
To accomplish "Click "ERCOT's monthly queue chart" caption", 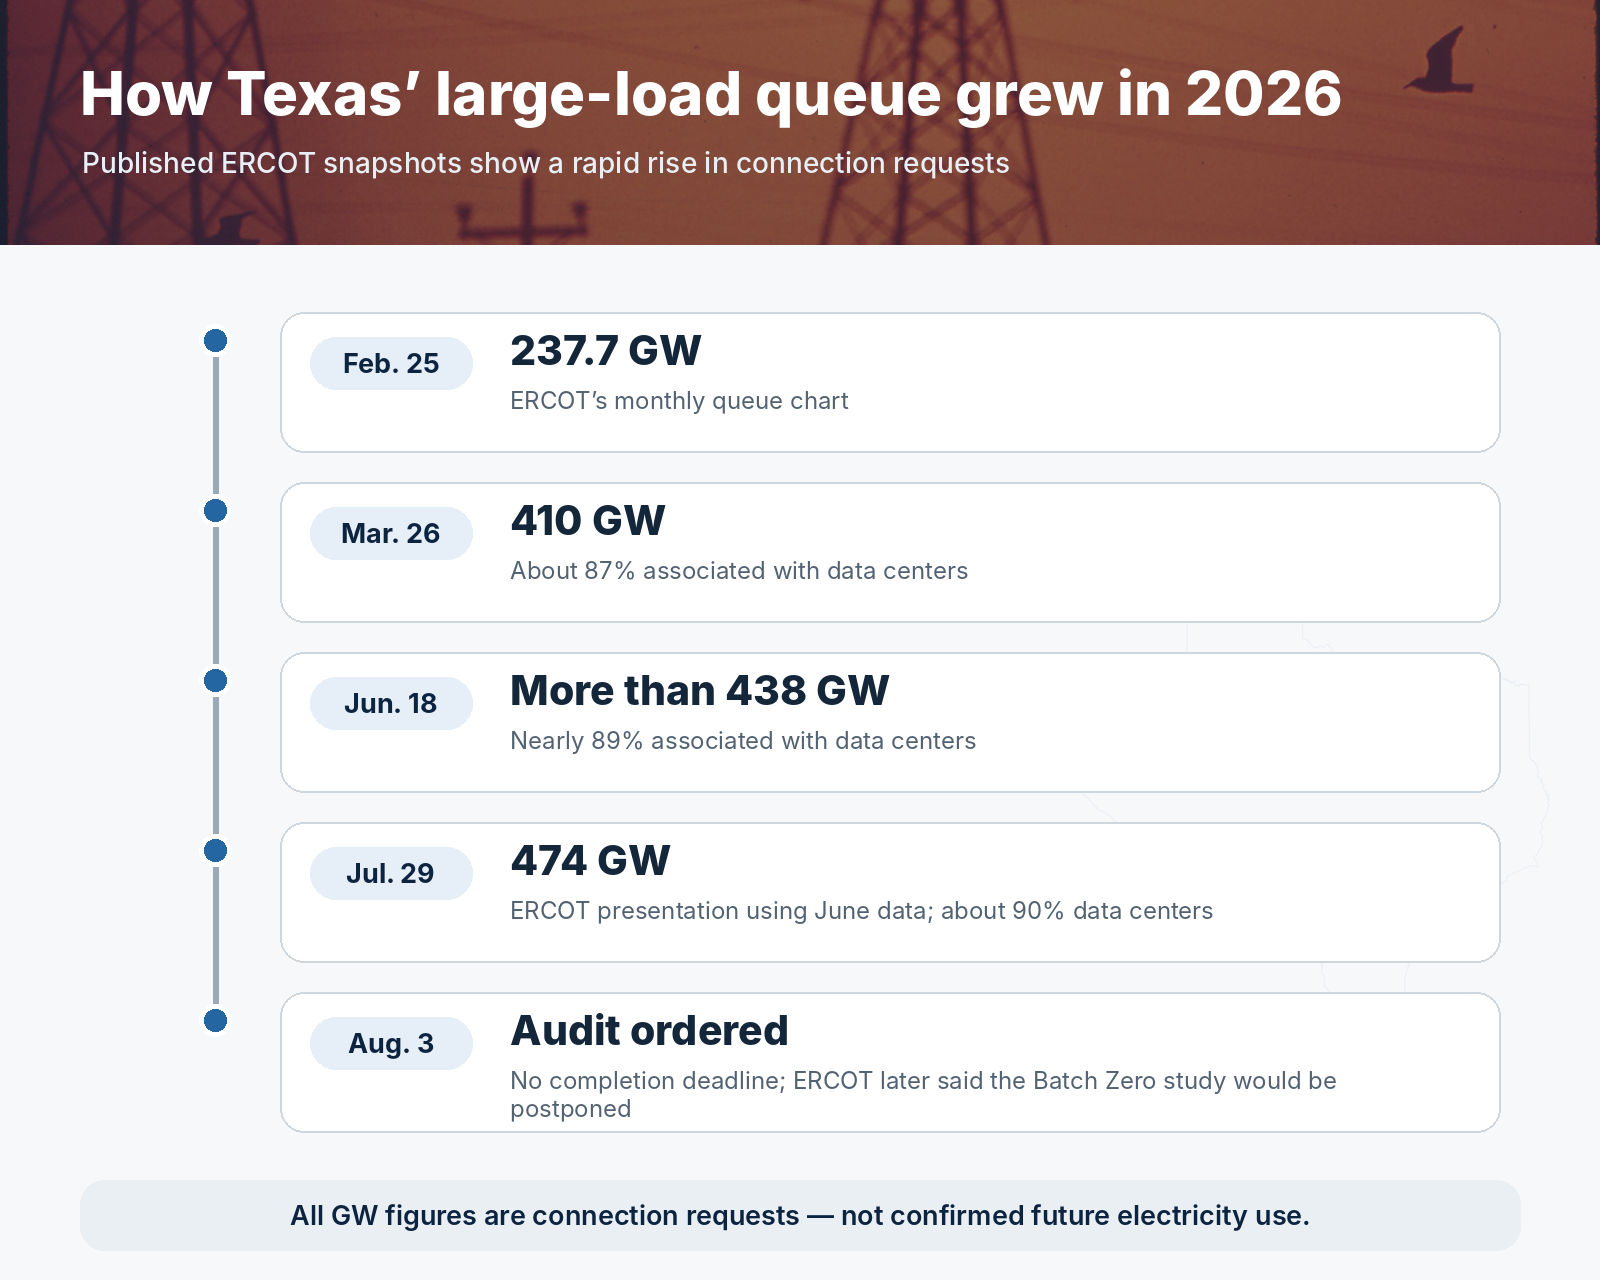I will pyautogui.click(x=679, y=401).
